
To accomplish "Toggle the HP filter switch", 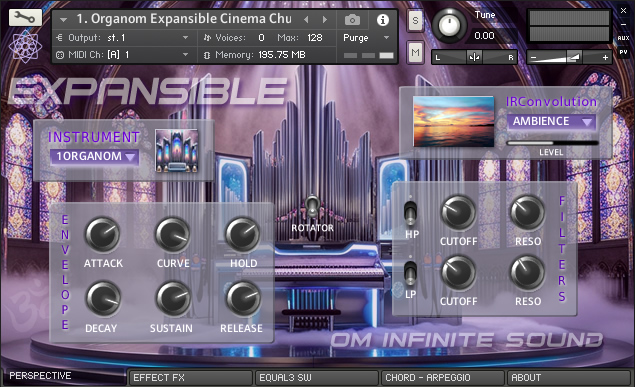I will [411, 212].
